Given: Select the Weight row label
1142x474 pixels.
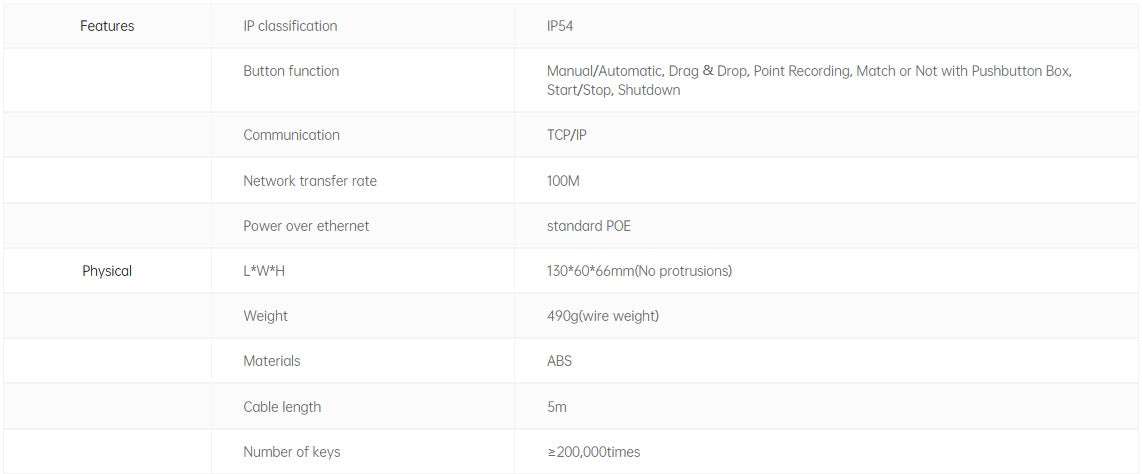Looking at the screenshot, I should (265, 316).
